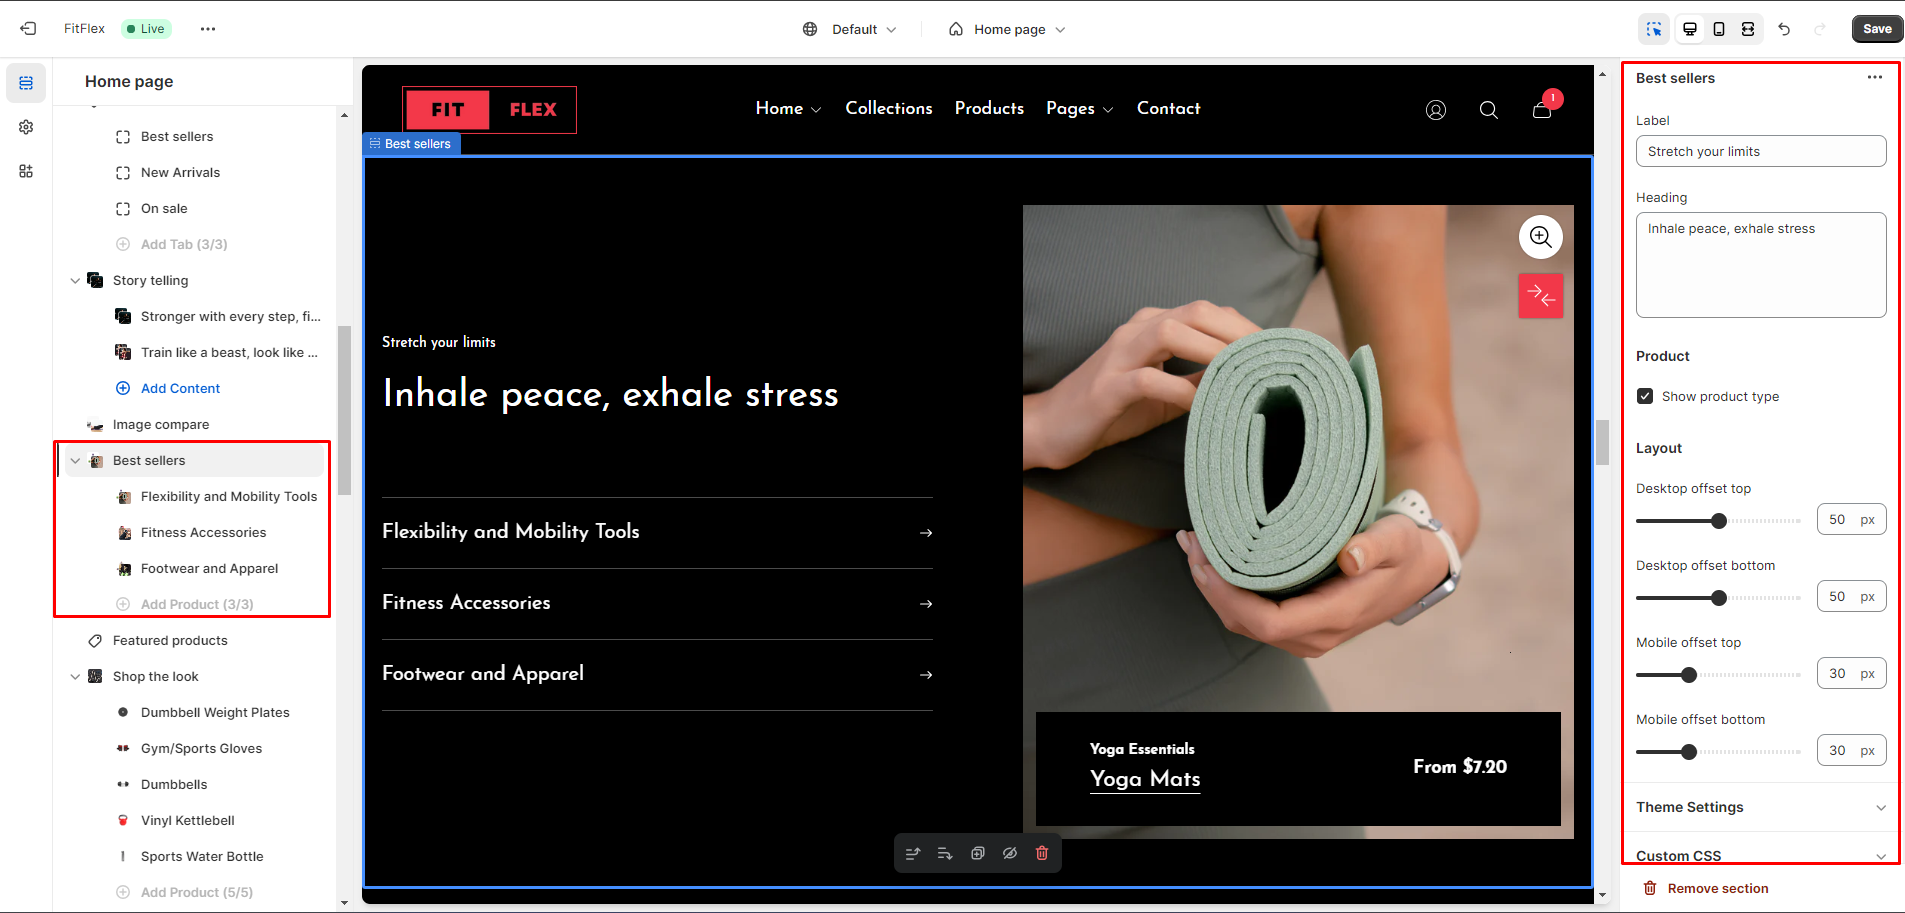Open the apps icon in left sidebar

26,171
